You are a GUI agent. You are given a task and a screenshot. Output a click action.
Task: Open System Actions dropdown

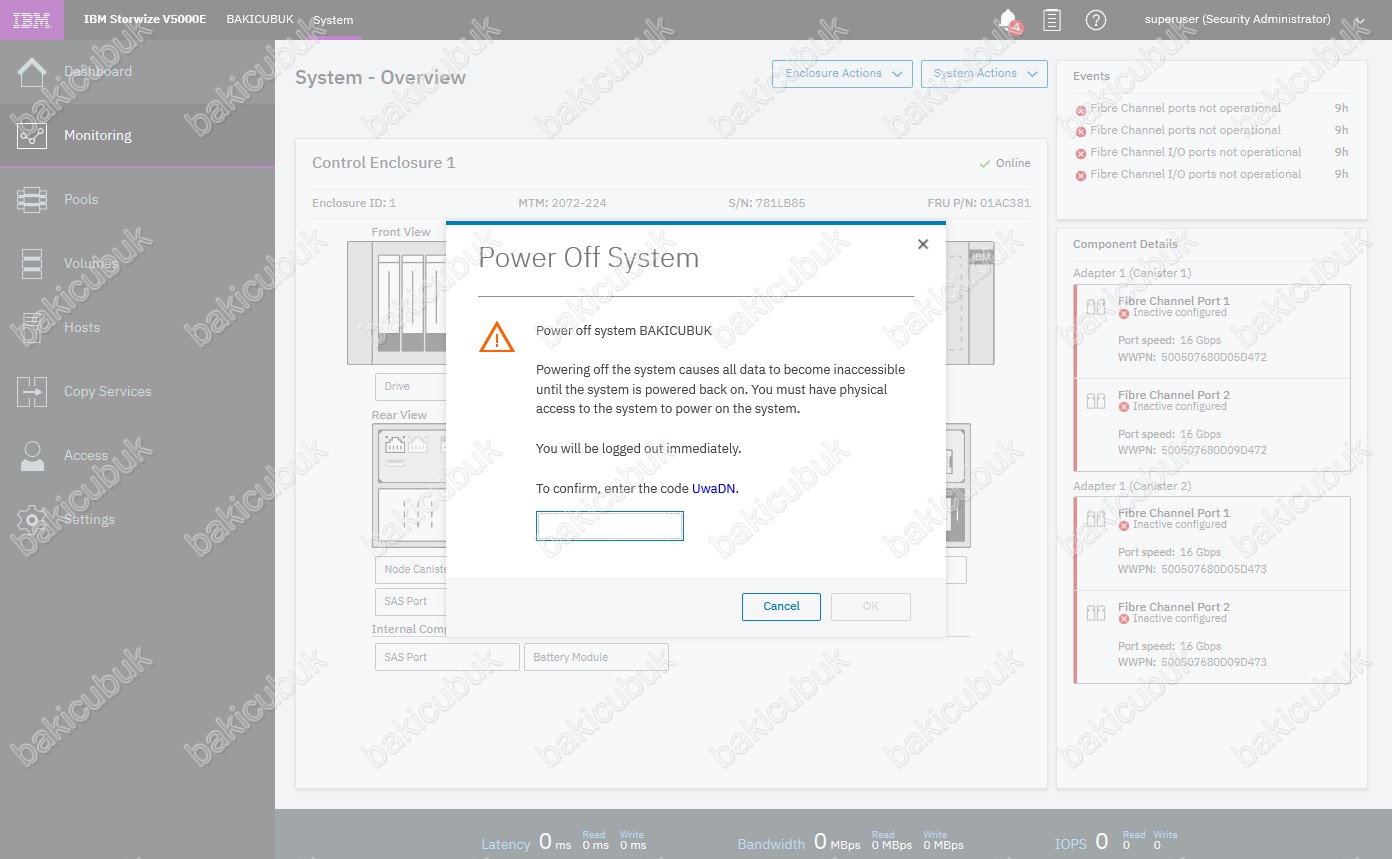(x=984, y=74)
